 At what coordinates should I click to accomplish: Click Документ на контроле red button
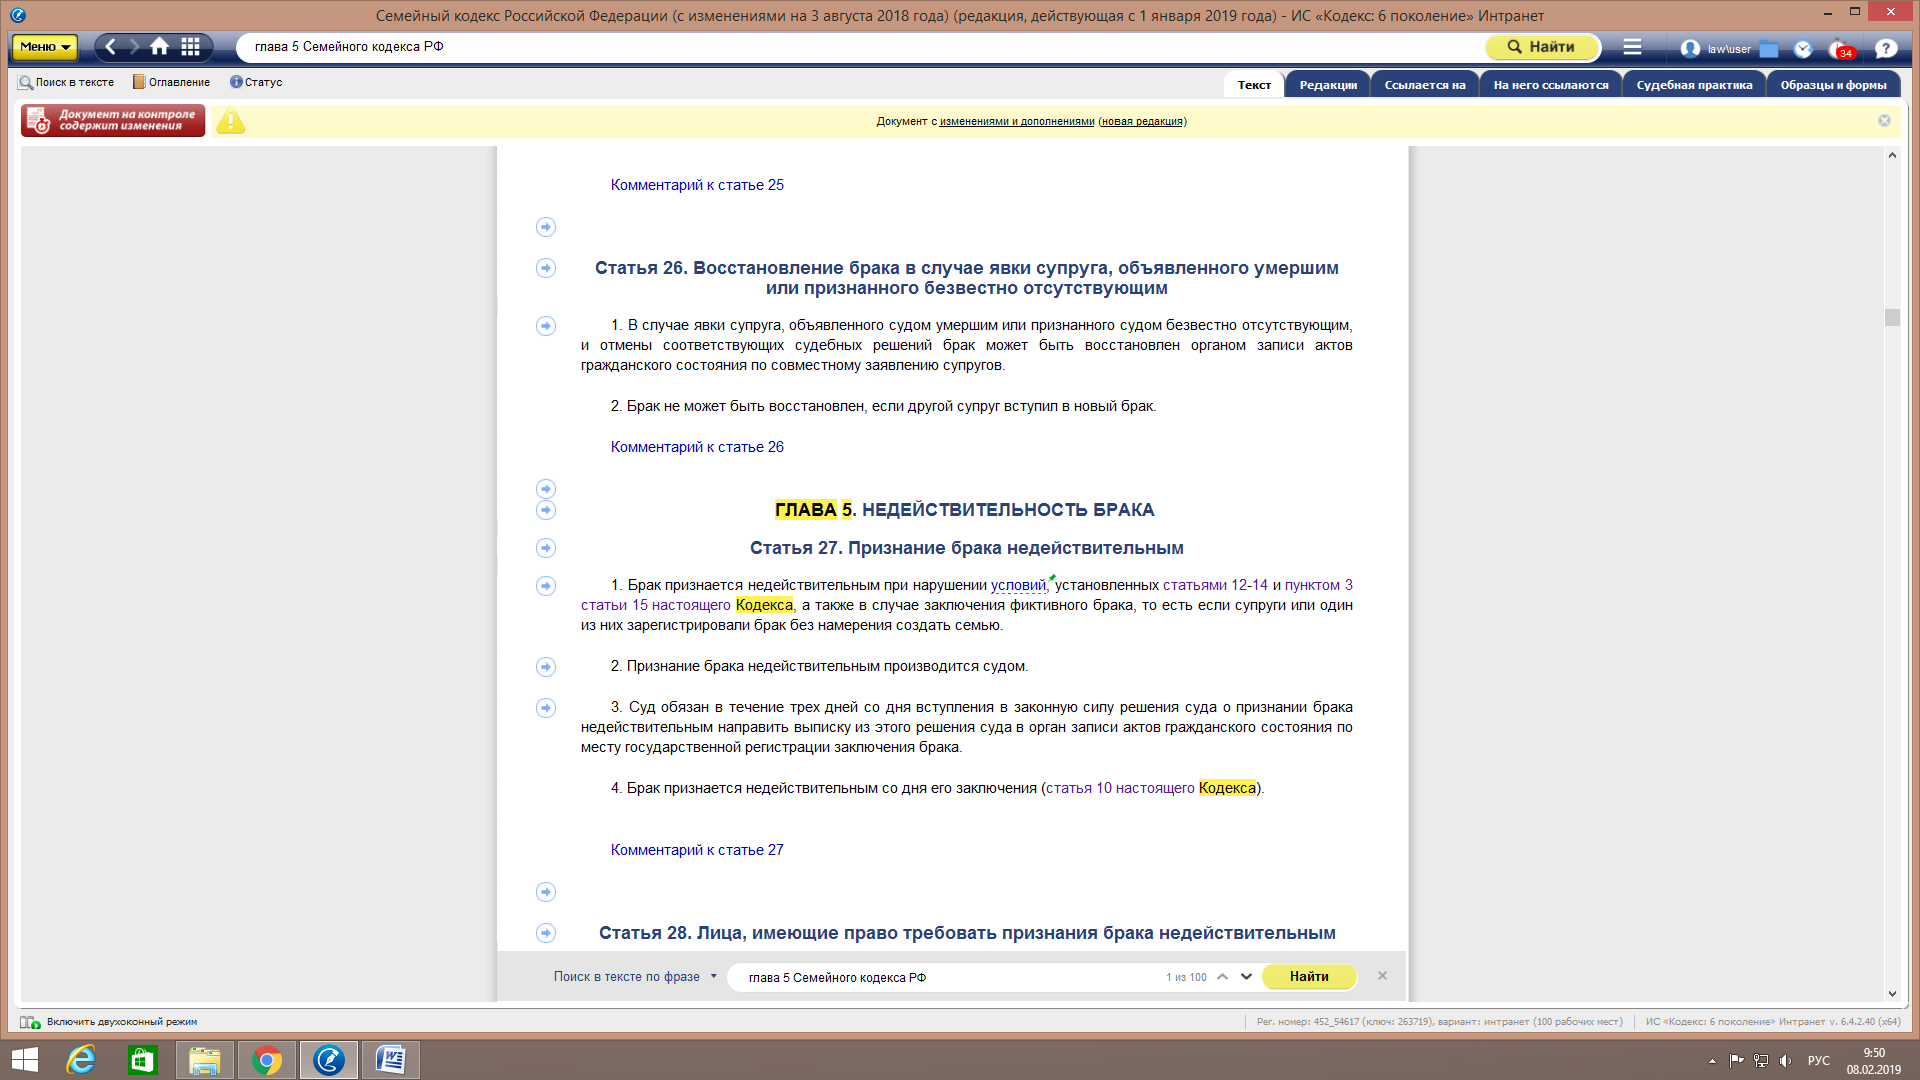113,120
